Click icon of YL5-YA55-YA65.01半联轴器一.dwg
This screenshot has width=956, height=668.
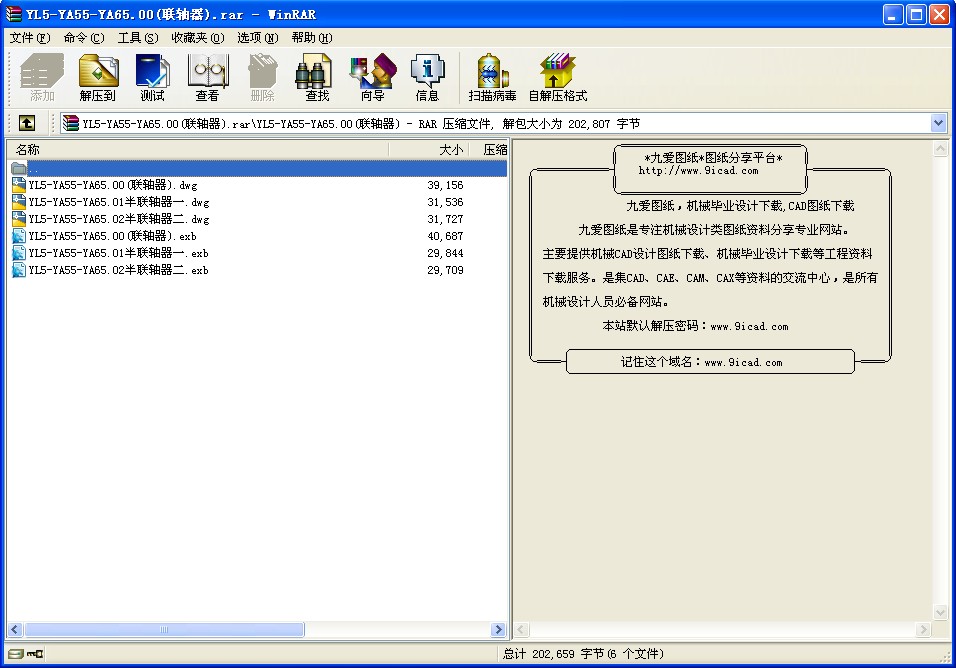point(19,202)
